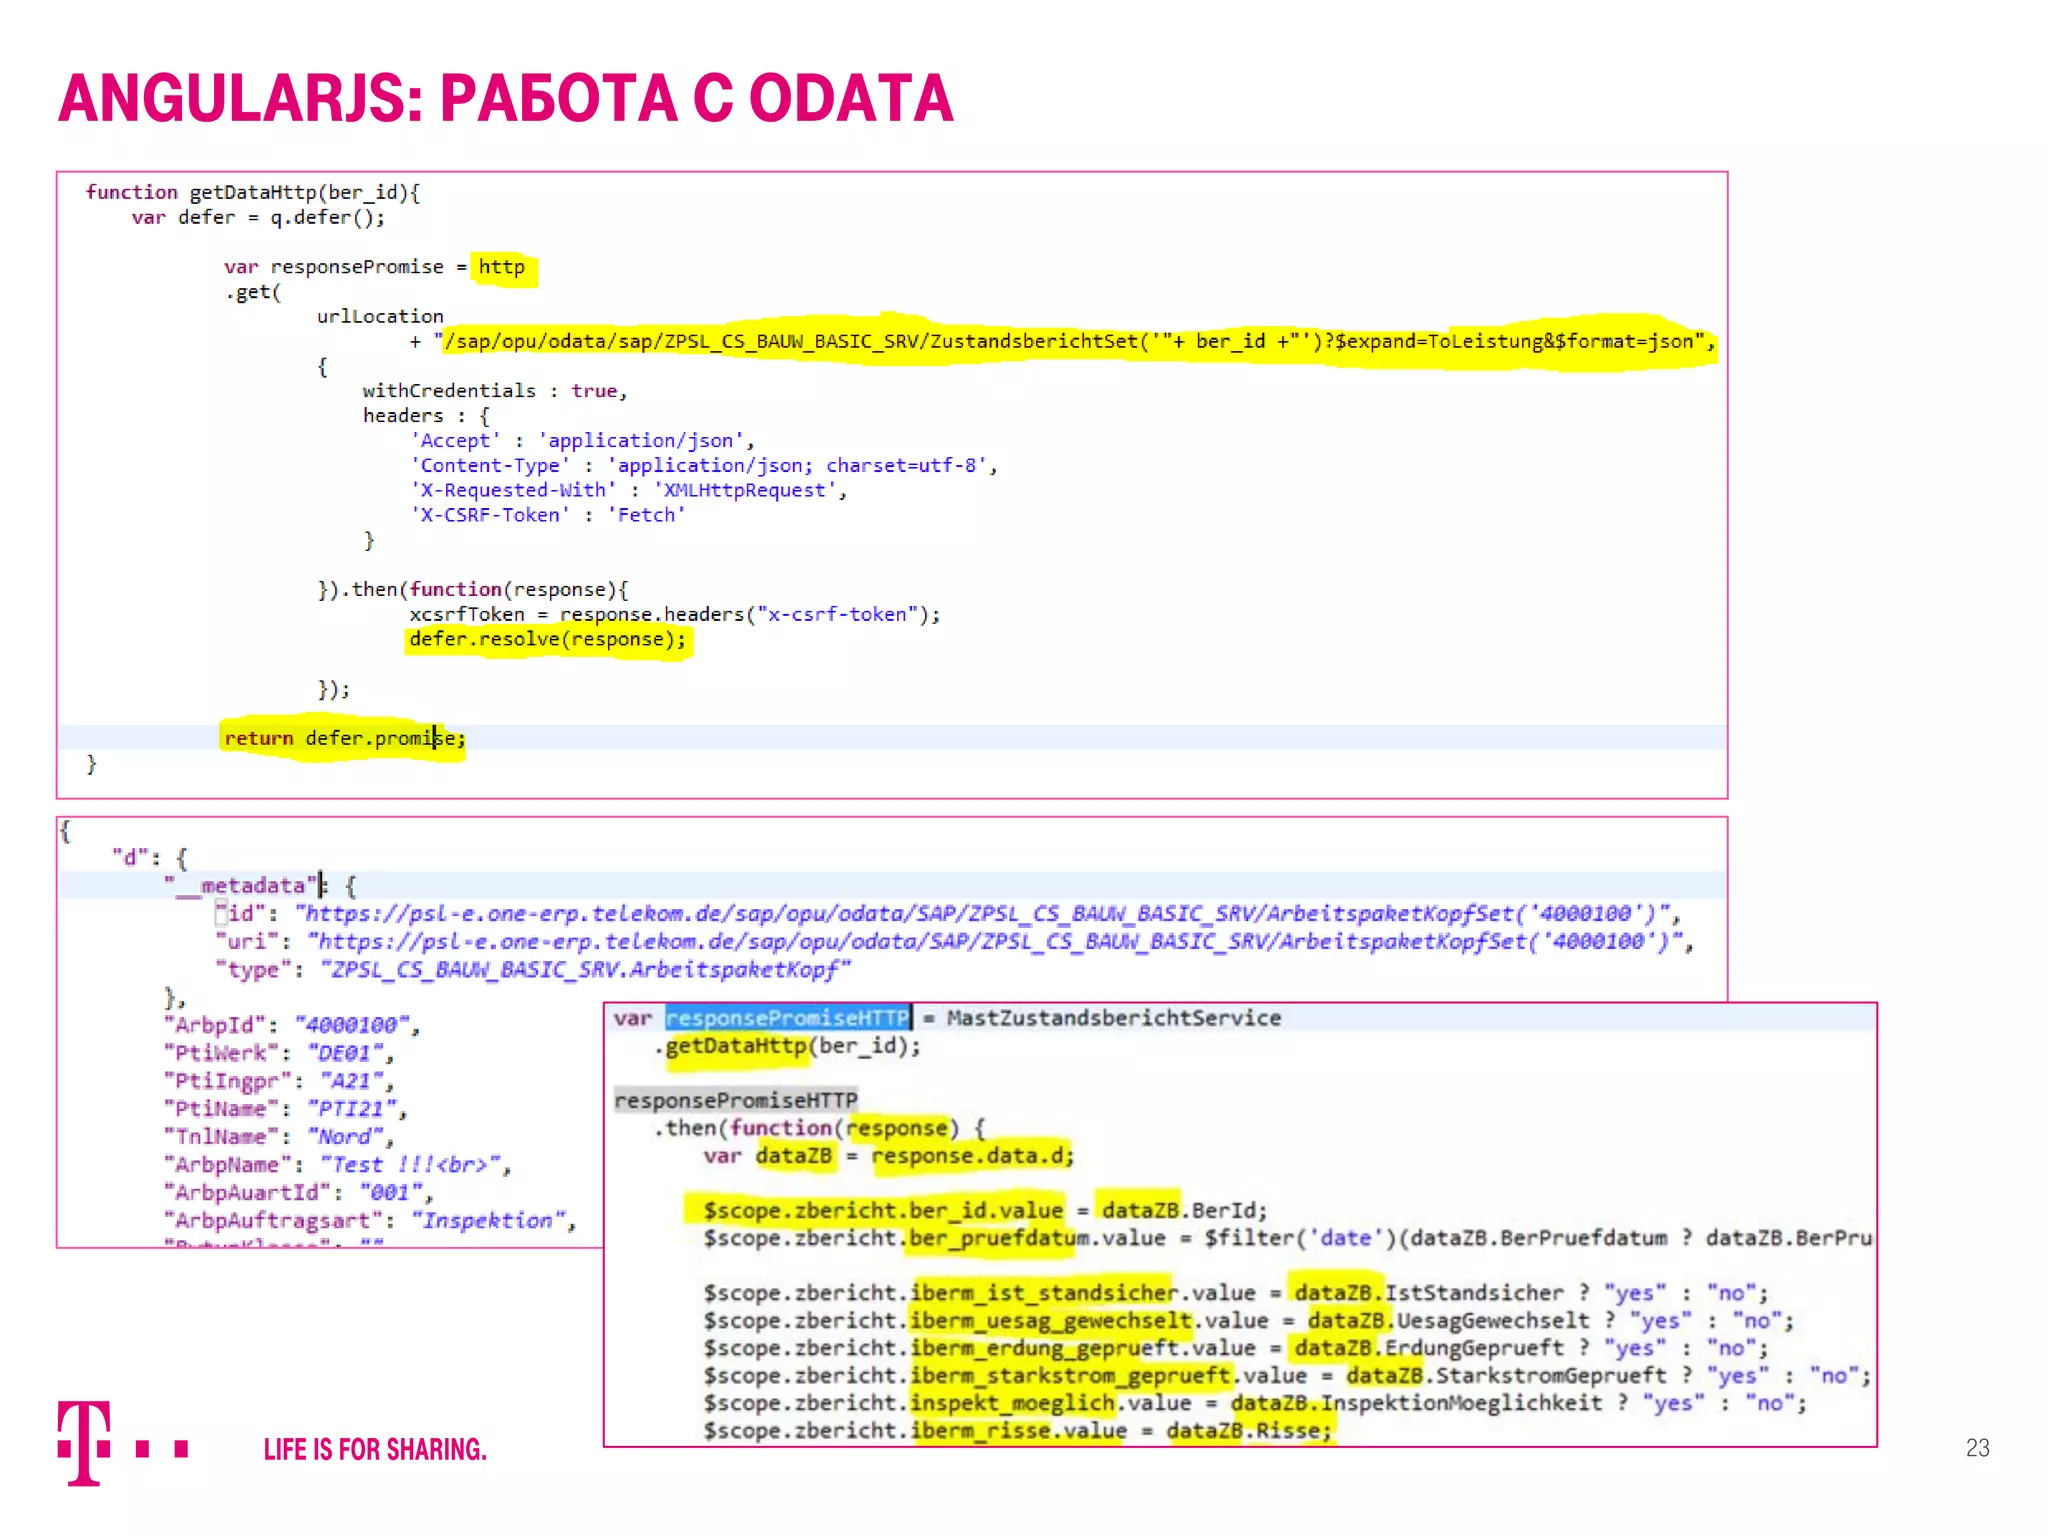Click the 'urlLocation' text

point(380,316)
